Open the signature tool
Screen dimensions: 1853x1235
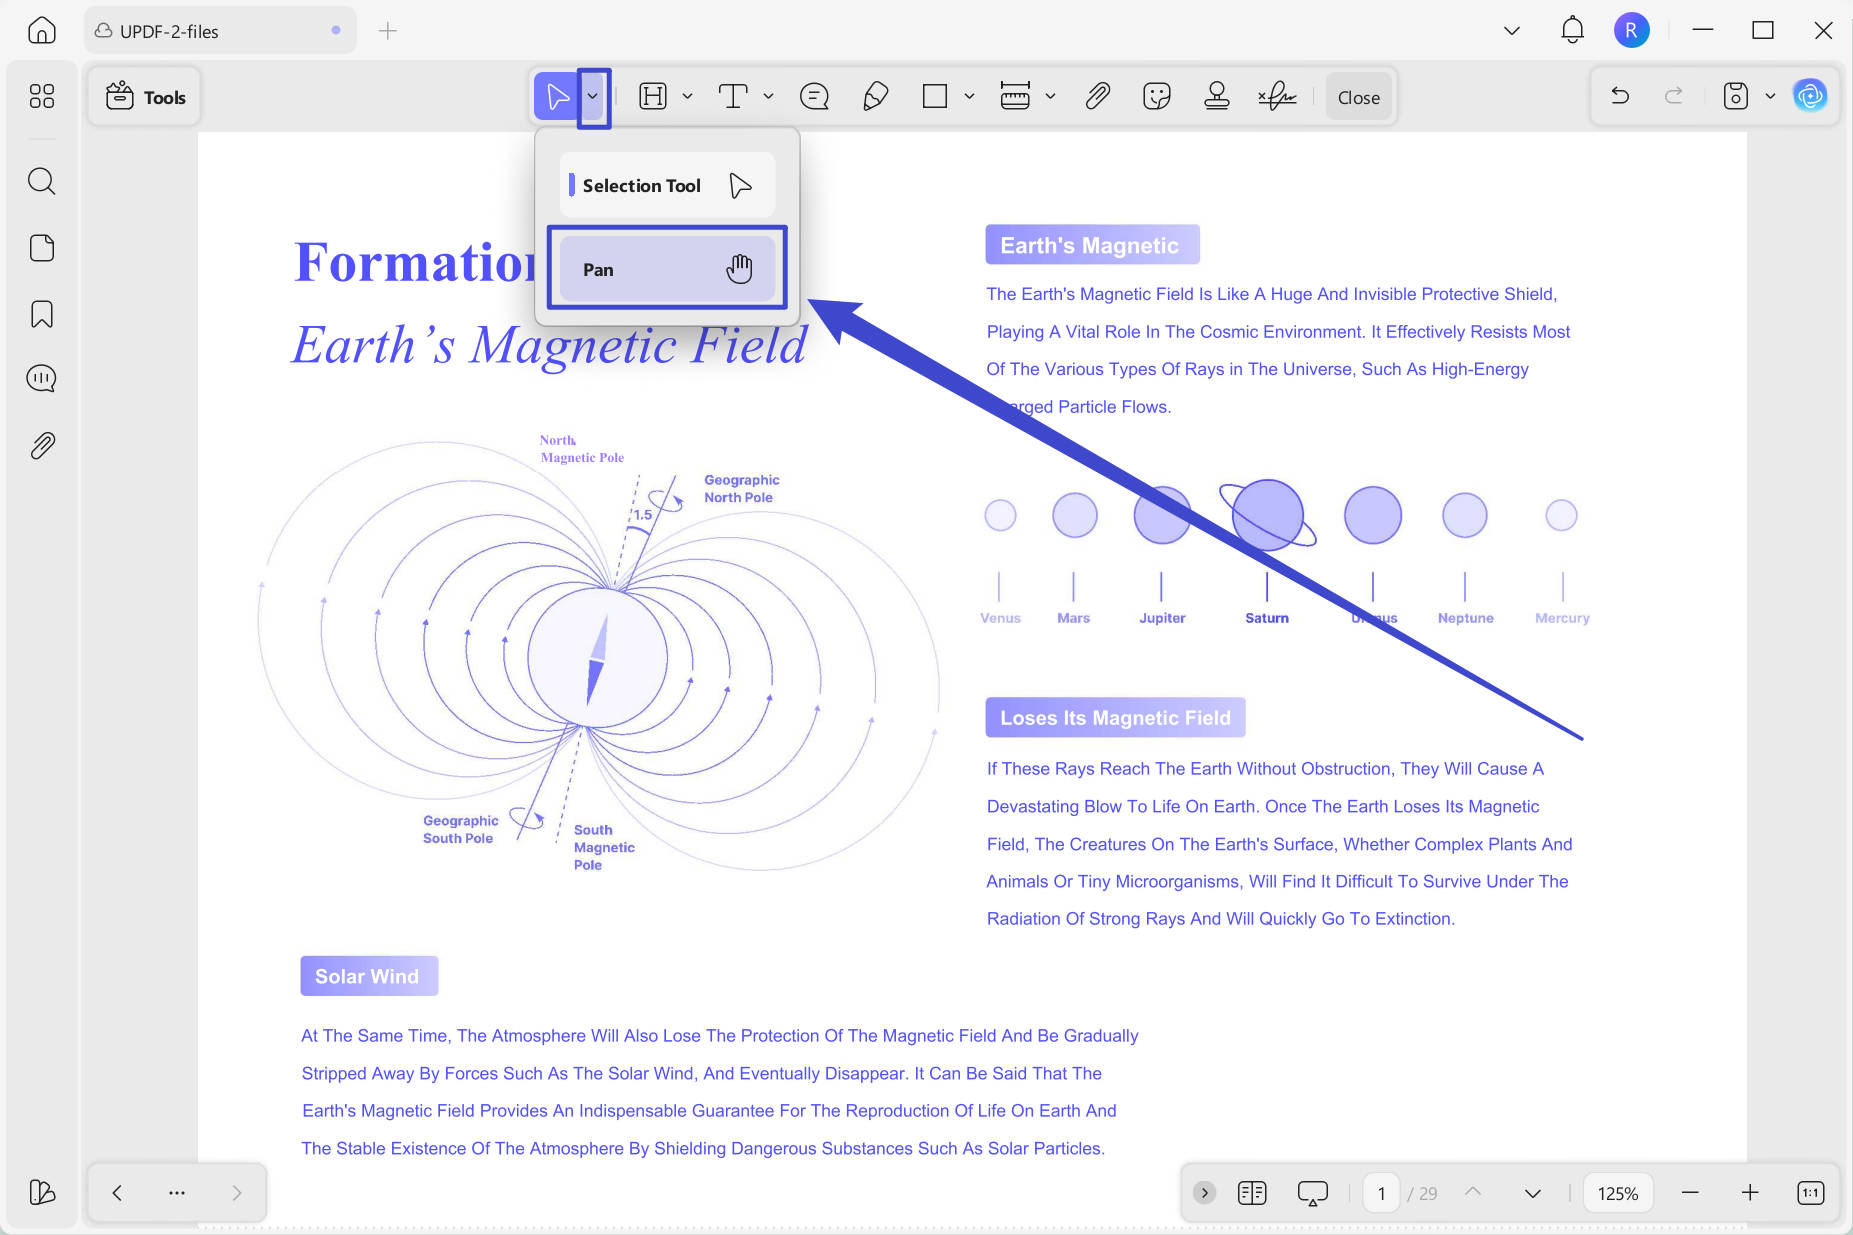[1277, 97]
